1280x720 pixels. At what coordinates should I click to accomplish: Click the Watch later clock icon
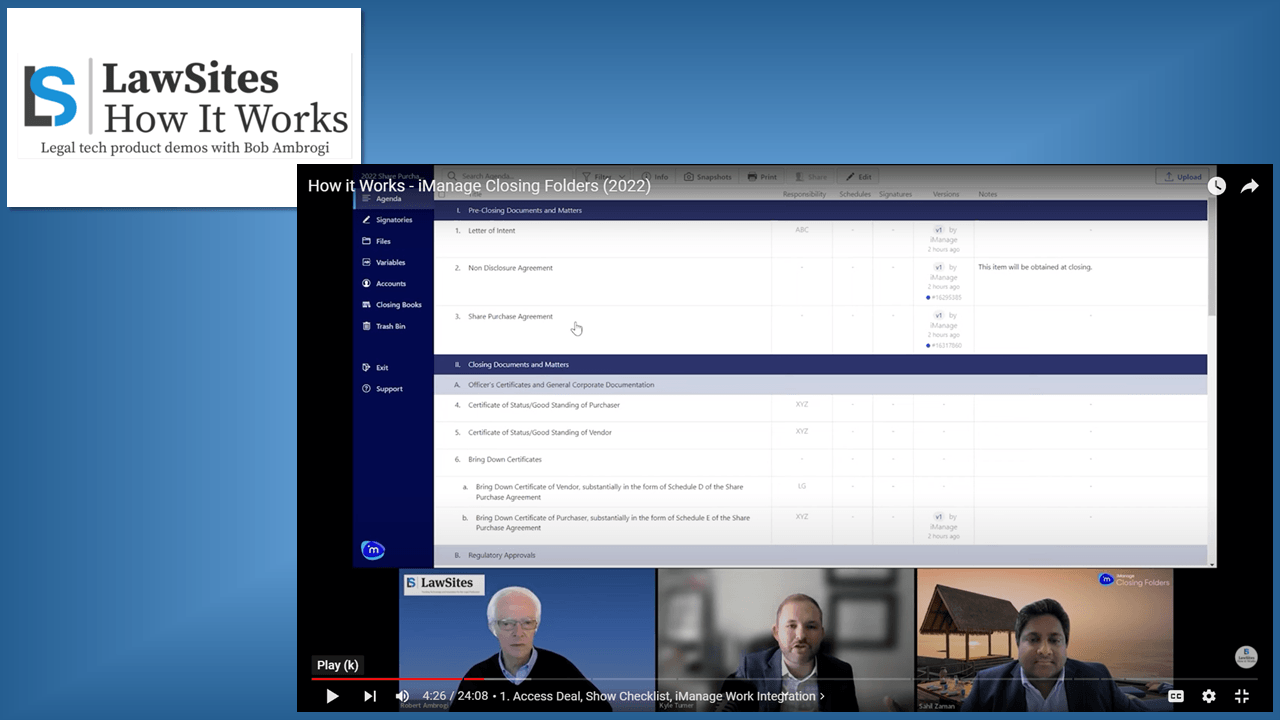[x=1216, y=186]
